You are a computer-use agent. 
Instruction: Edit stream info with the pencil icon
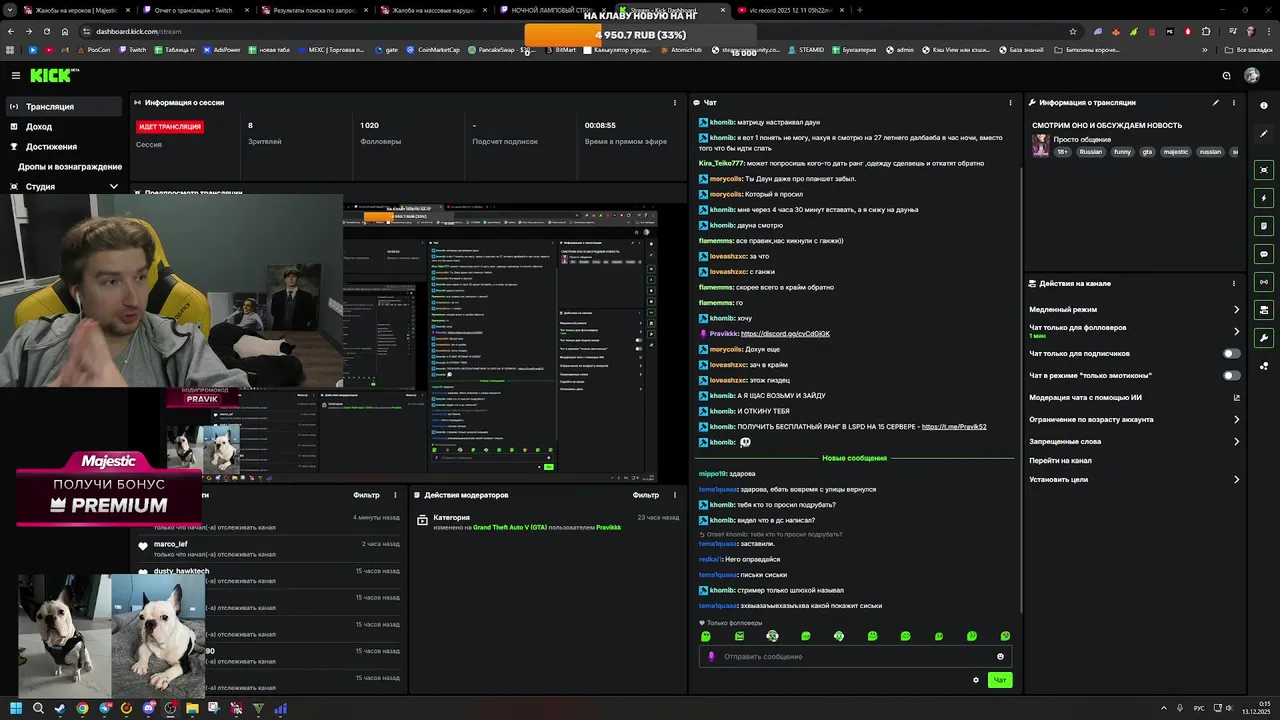pos(1216,102)
